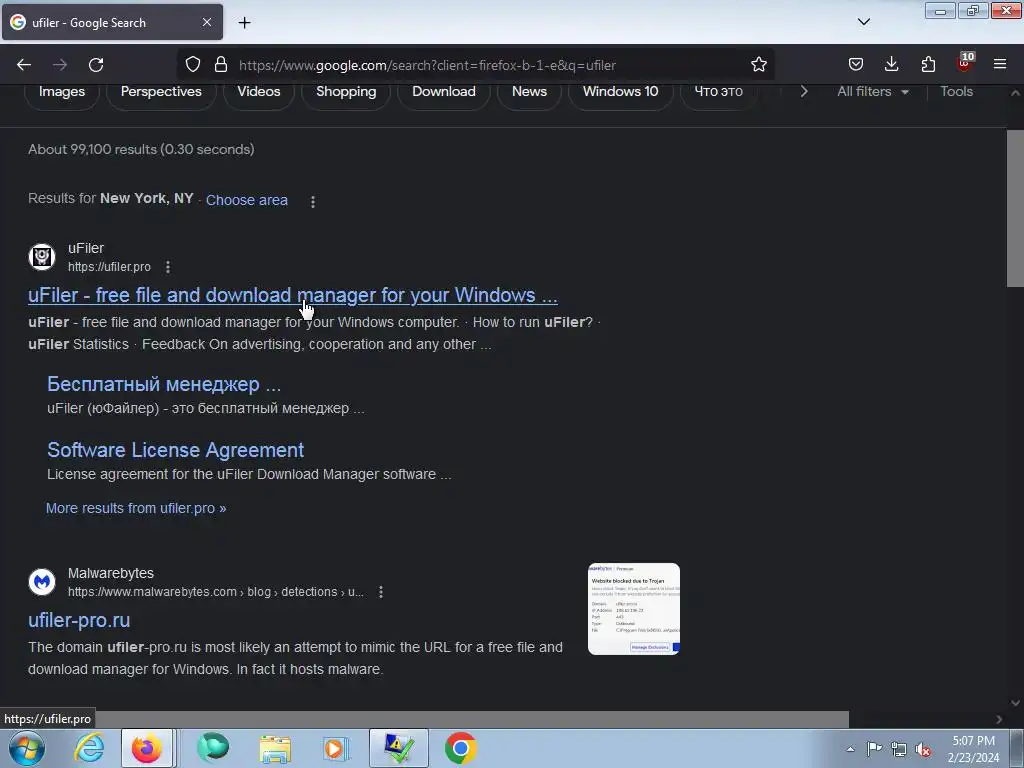Reload the page with the refresh icon
The width and height of the screenshot is (1024, 768).
(96, 65)
